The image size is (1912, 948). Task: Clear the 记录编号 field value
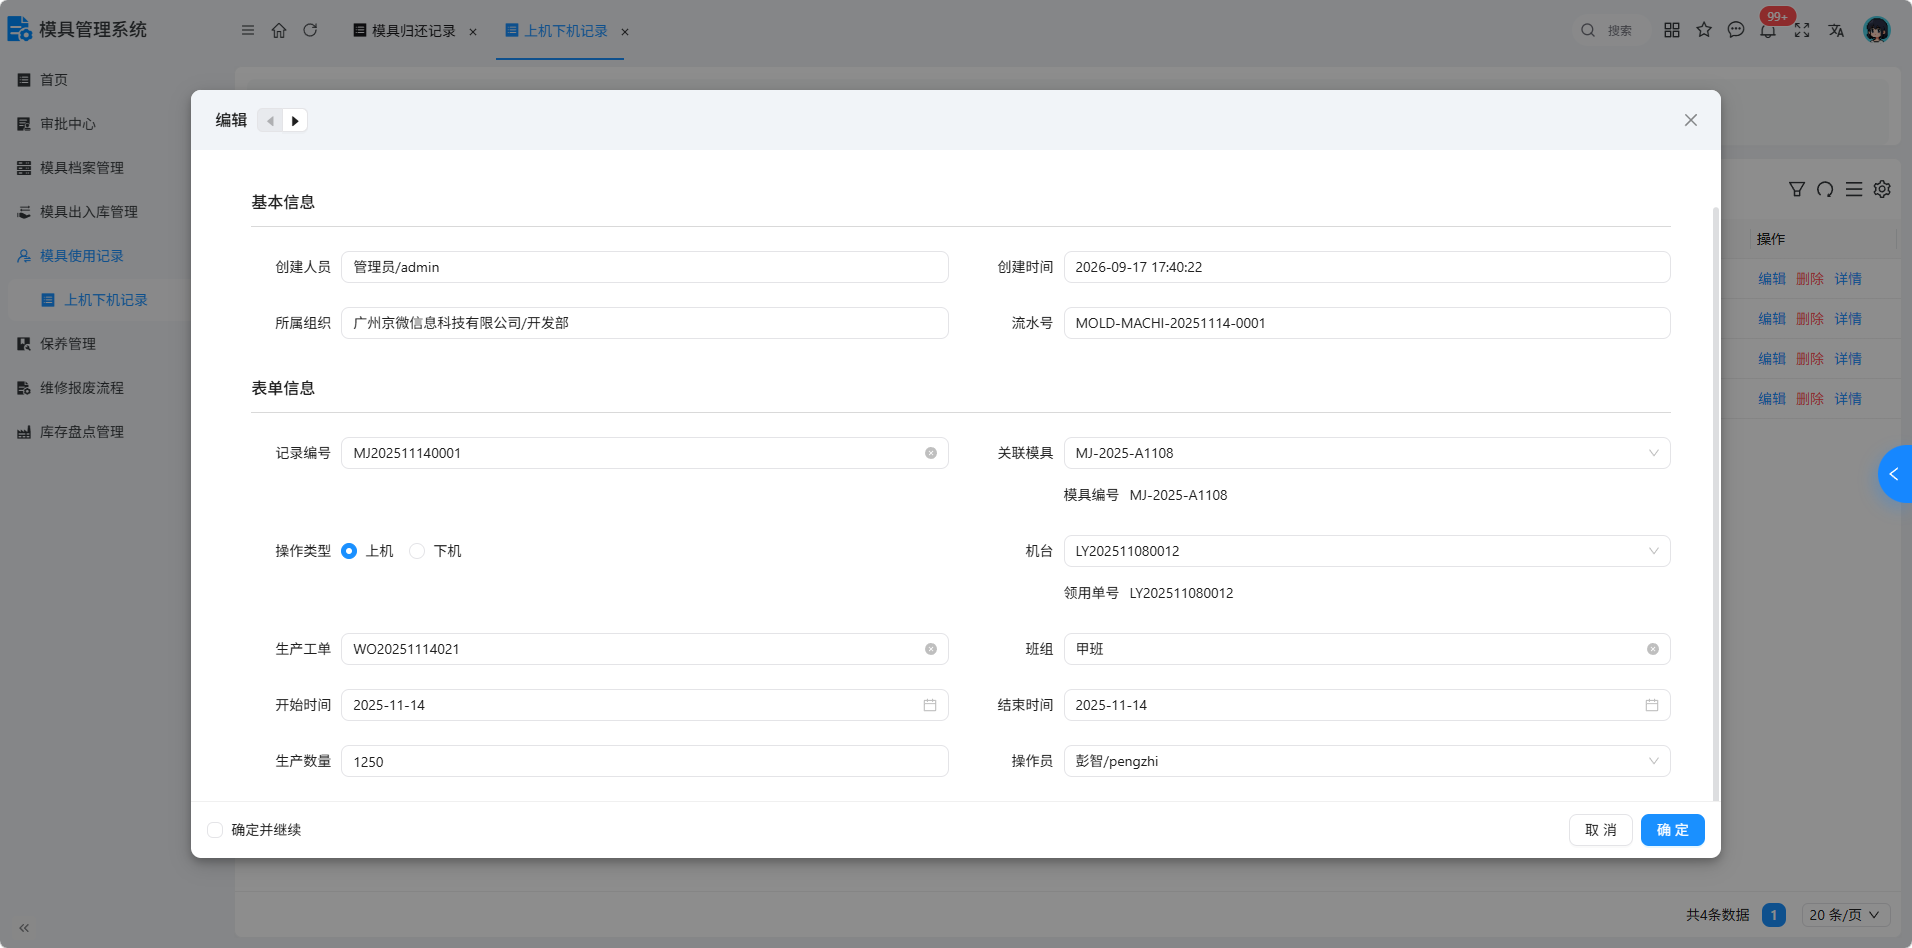point(931,453)
